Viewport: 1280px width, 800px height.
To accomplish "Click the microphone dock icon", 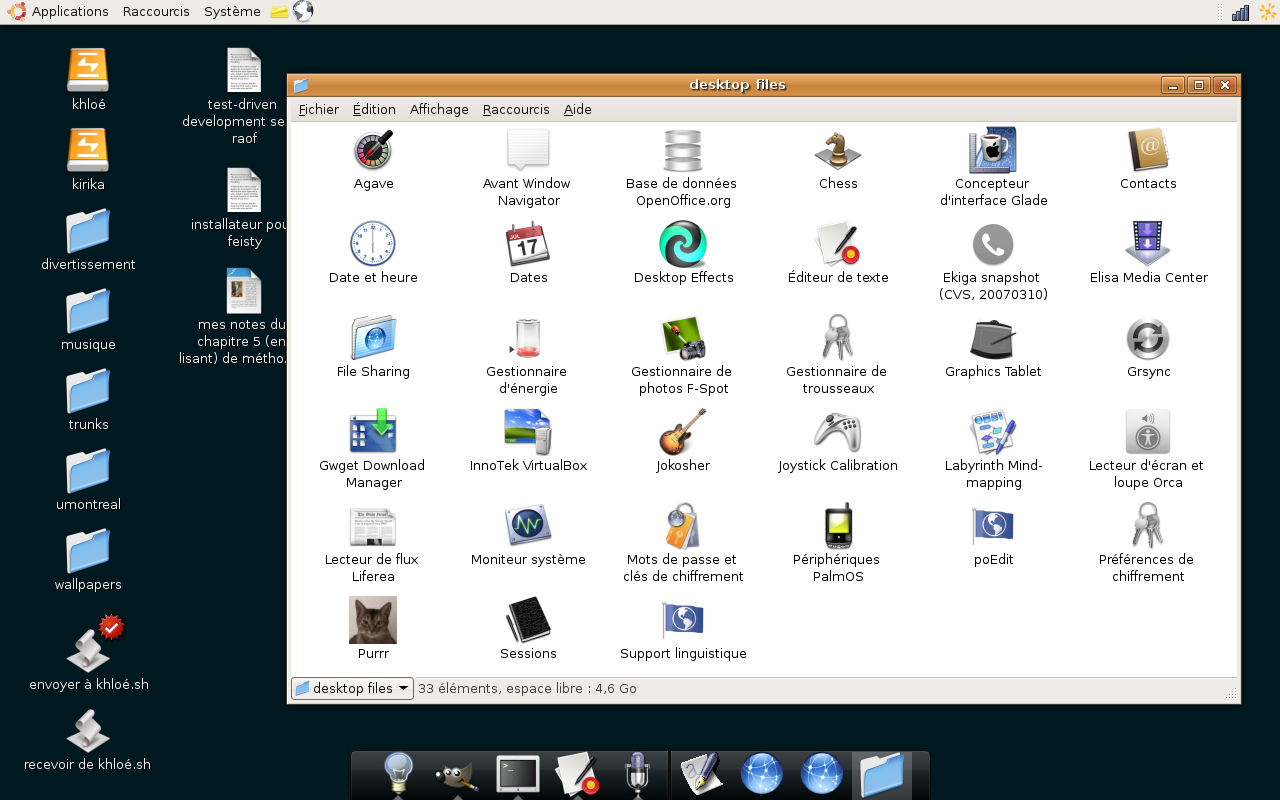I will [637, 773].
